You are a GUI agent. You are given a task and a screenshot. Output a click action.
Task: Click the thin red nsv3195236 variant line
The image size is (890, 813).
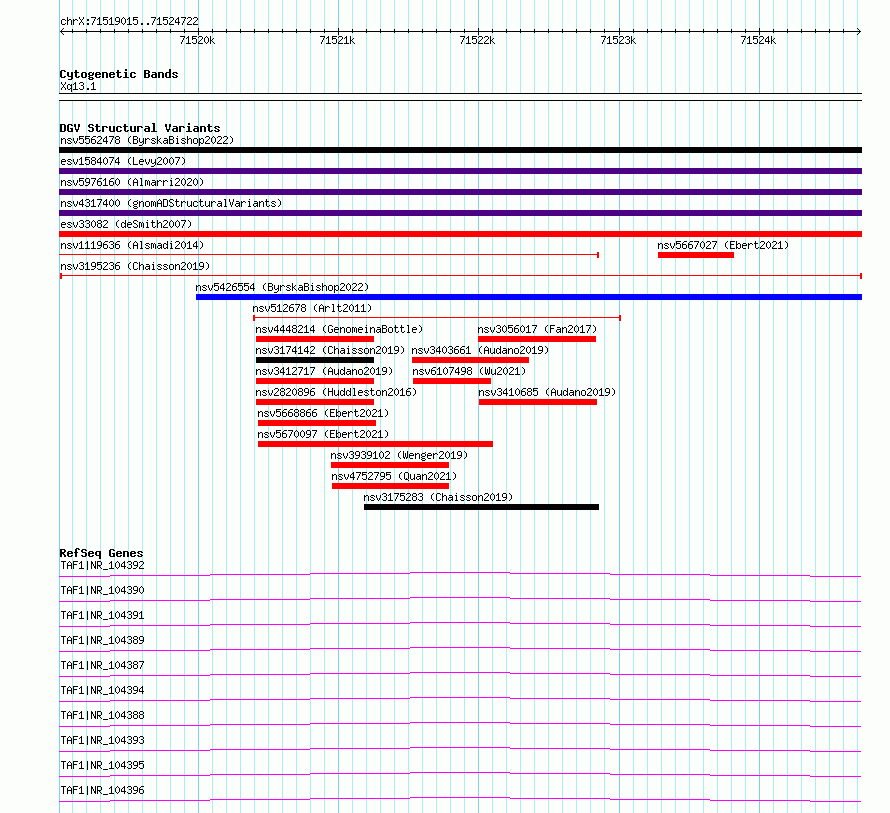click(x=461, y=276)
